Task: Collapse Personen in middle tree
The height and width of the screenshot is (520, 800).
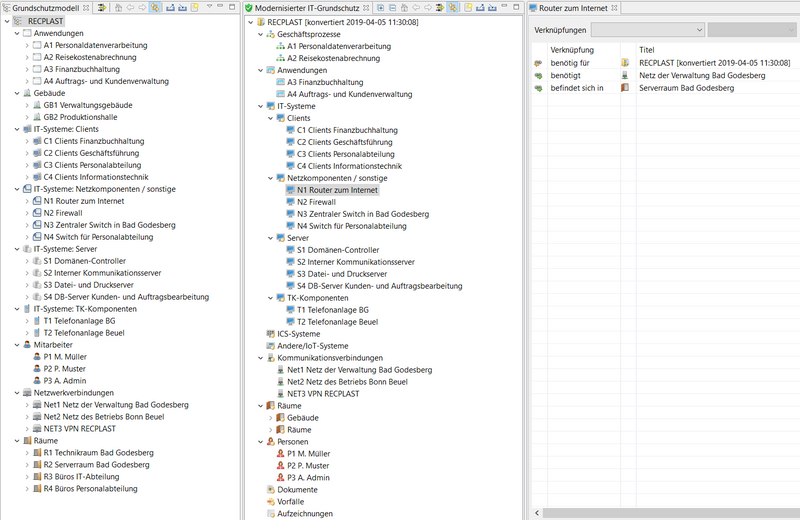Action: (x=260, y=441)
